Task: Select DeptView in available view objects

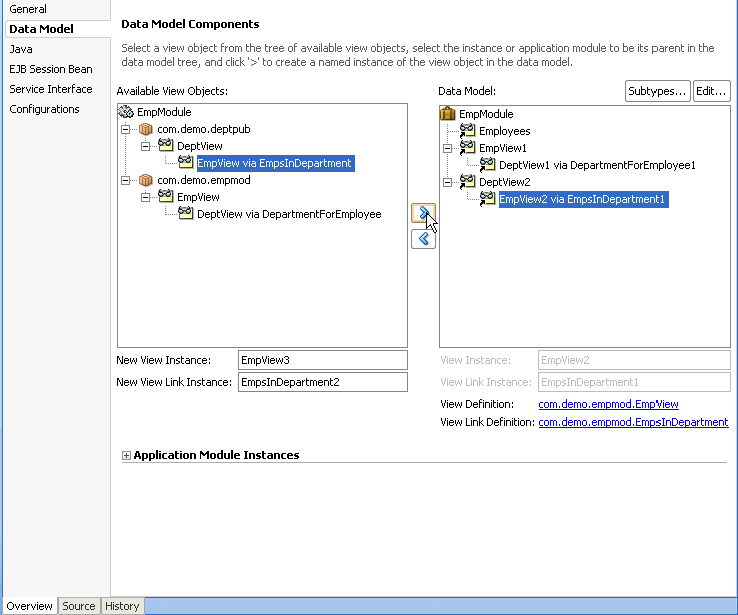Action: coord(200,146)
